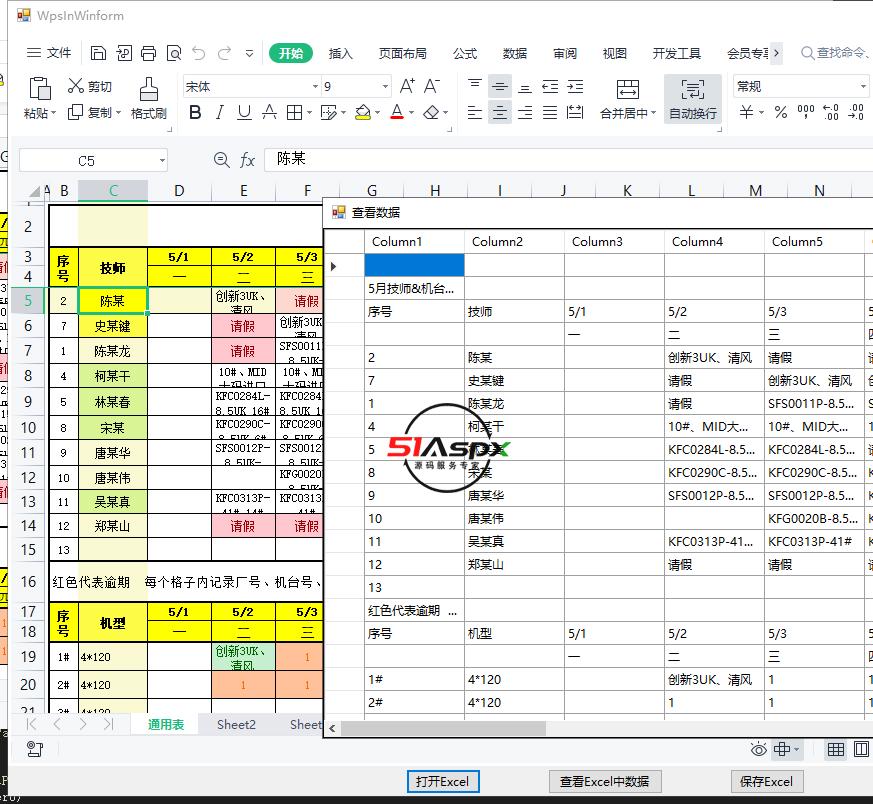Image resolution: width=873 pixels, height=804 pixels.
Task: Select the Format Painter brush
Action: [149, 89]
